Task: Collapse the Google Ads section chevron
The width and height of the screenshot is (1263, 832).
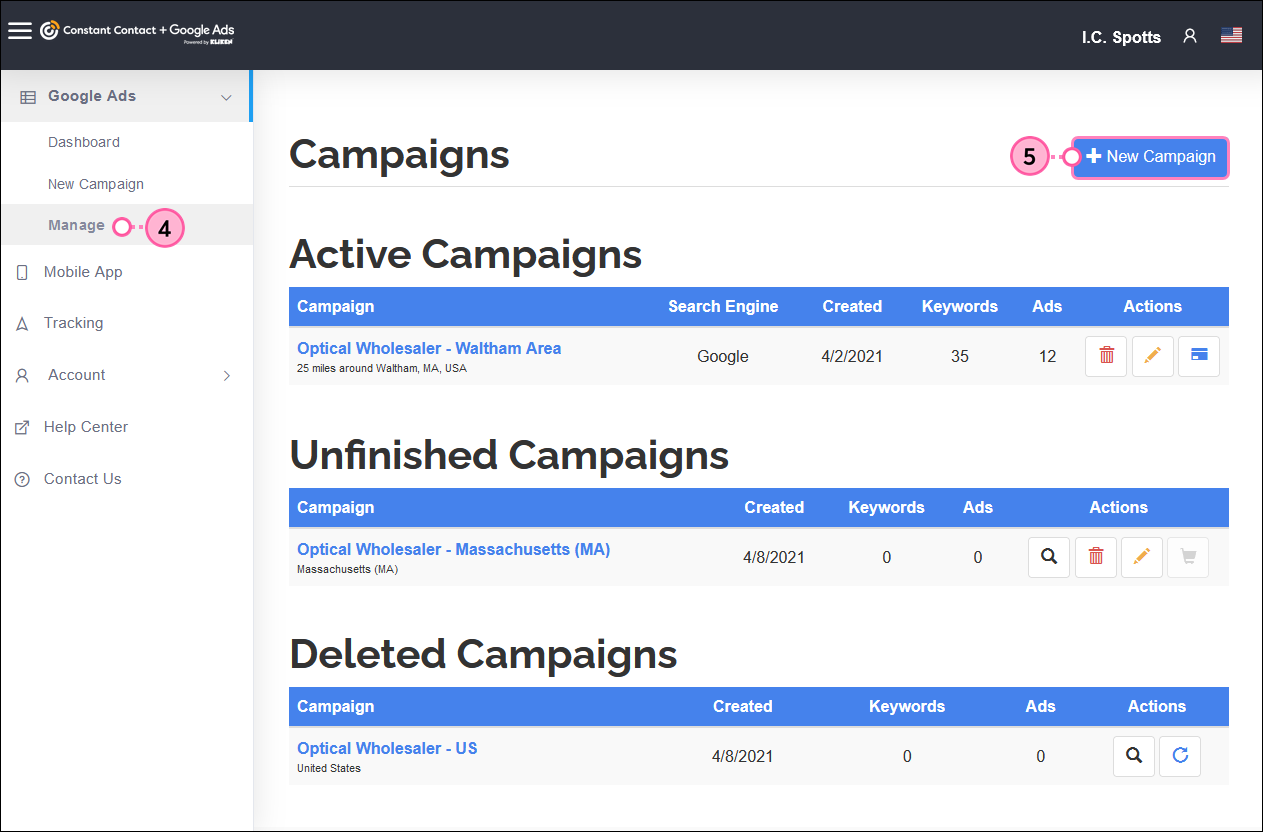Action: pyautogui.click(x=226, y=98)
